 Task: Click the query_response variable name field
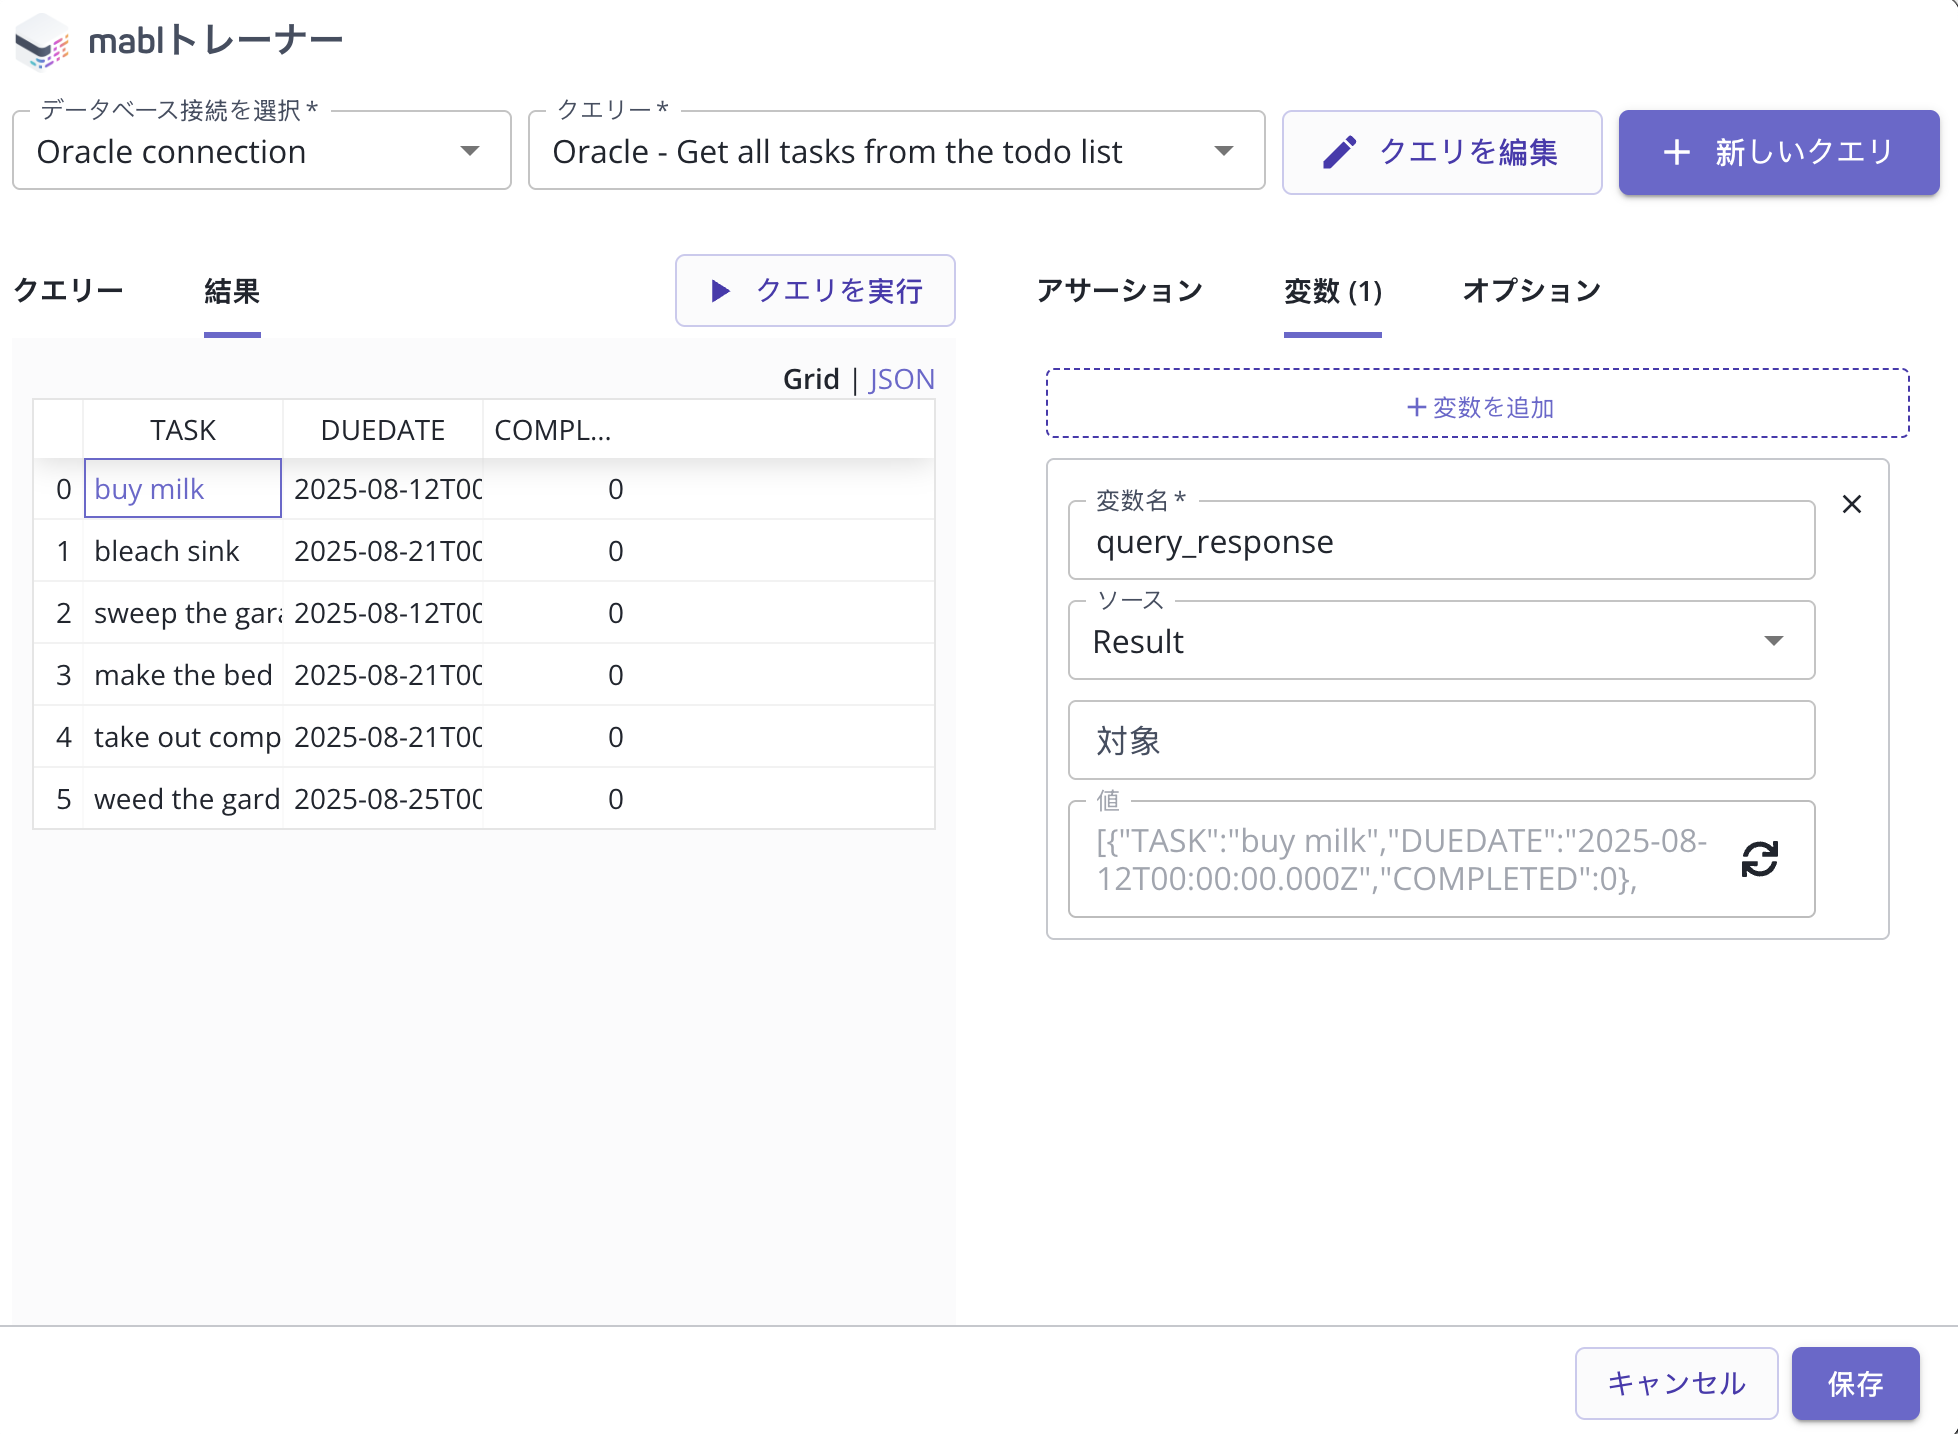tap(1440, 542)
